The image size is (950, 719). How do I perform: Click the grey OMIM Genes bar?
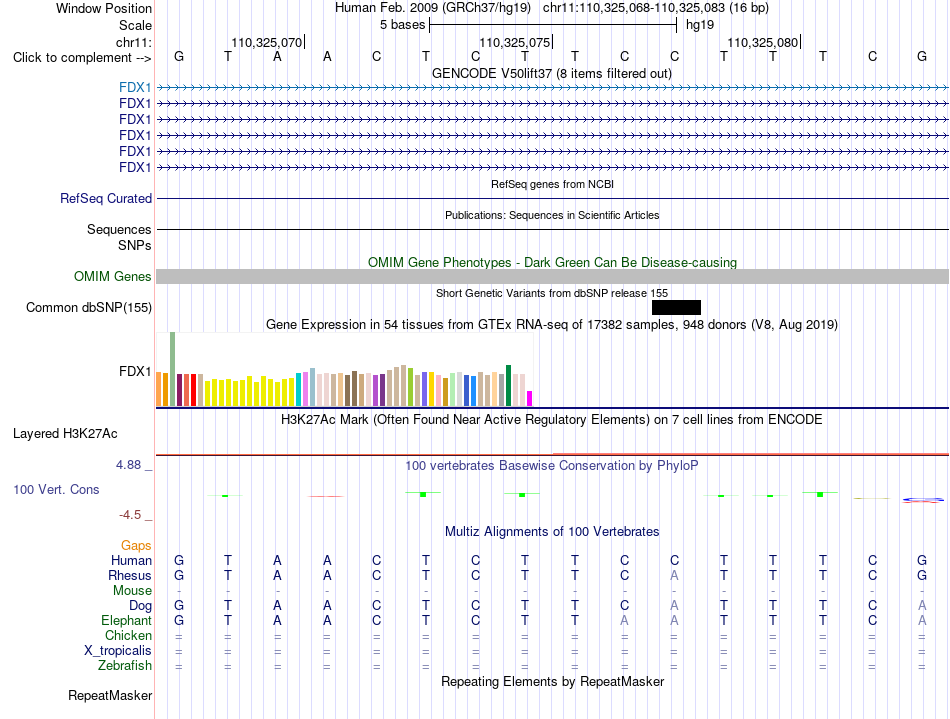(552, 277)
